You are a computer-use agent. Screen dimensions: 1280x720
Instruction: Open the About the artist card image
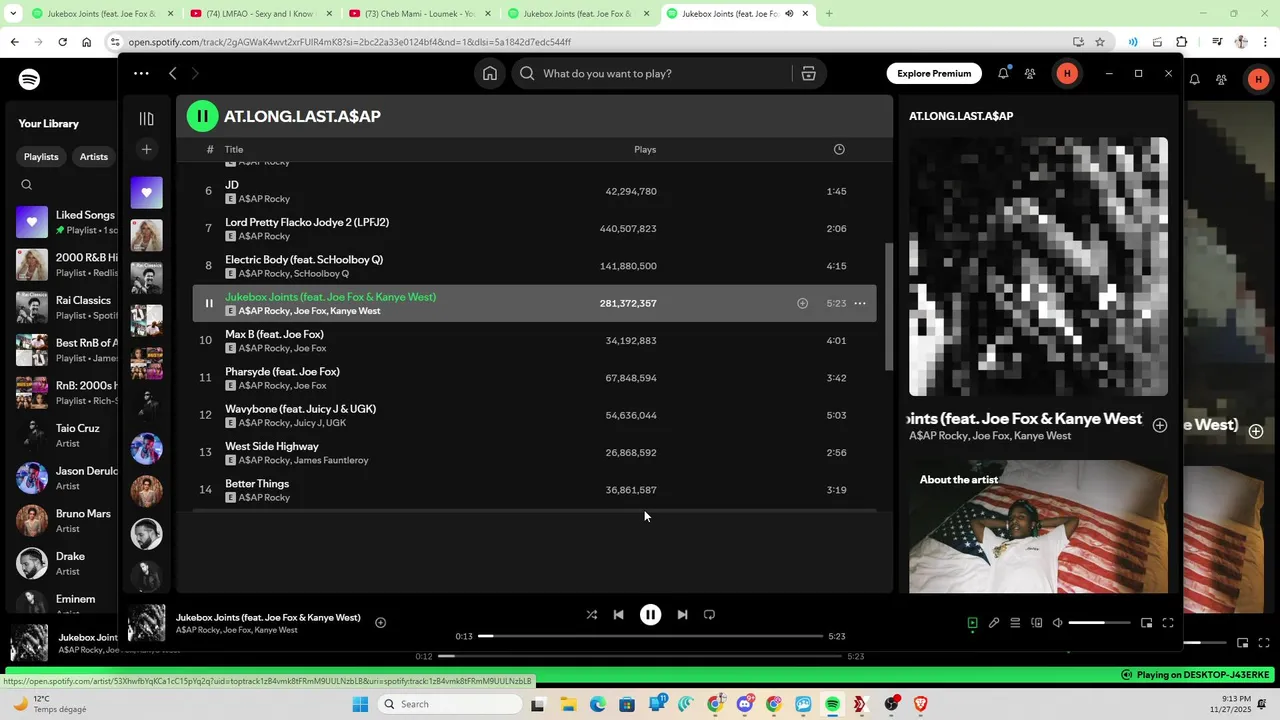(1038, 527)
